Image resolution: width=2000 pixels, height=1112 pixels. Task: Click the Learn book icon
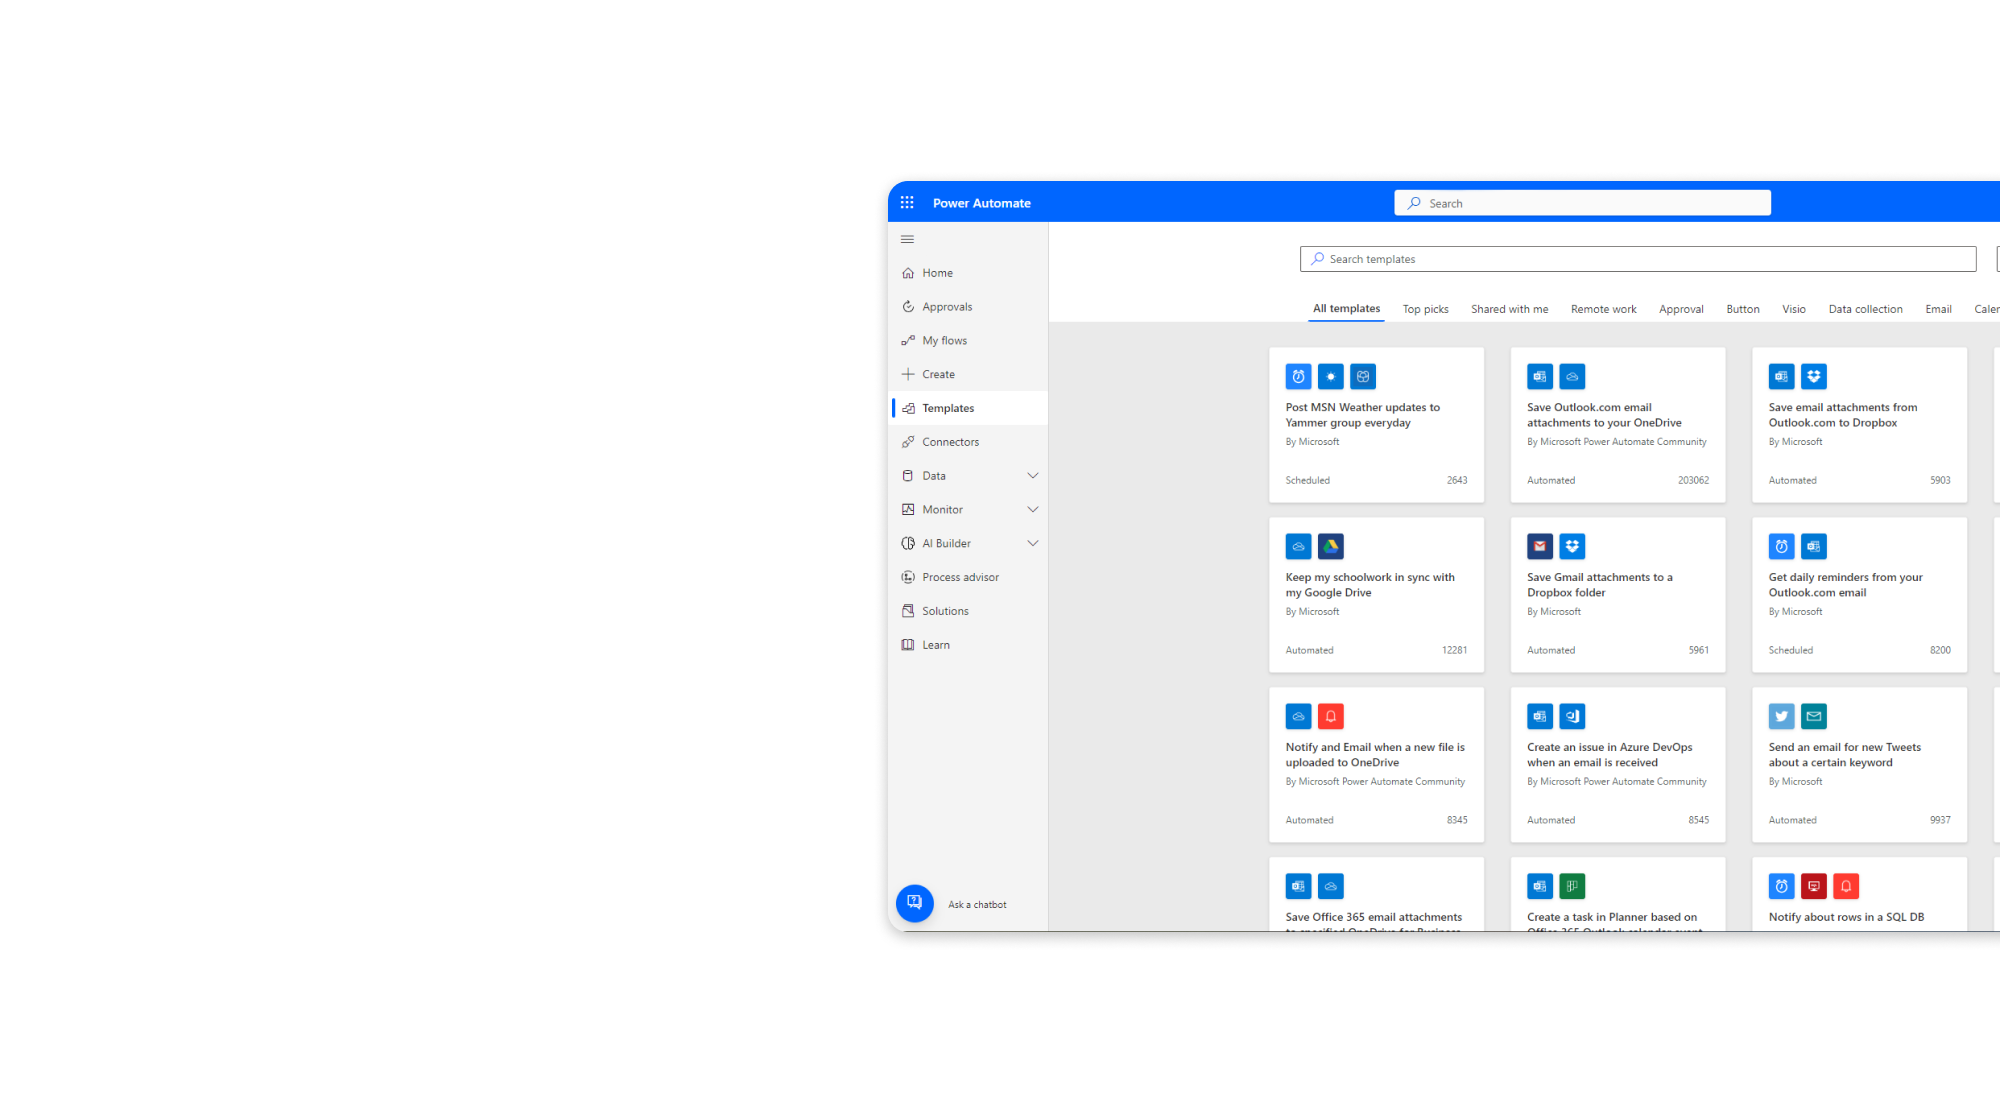pos(908,645)
